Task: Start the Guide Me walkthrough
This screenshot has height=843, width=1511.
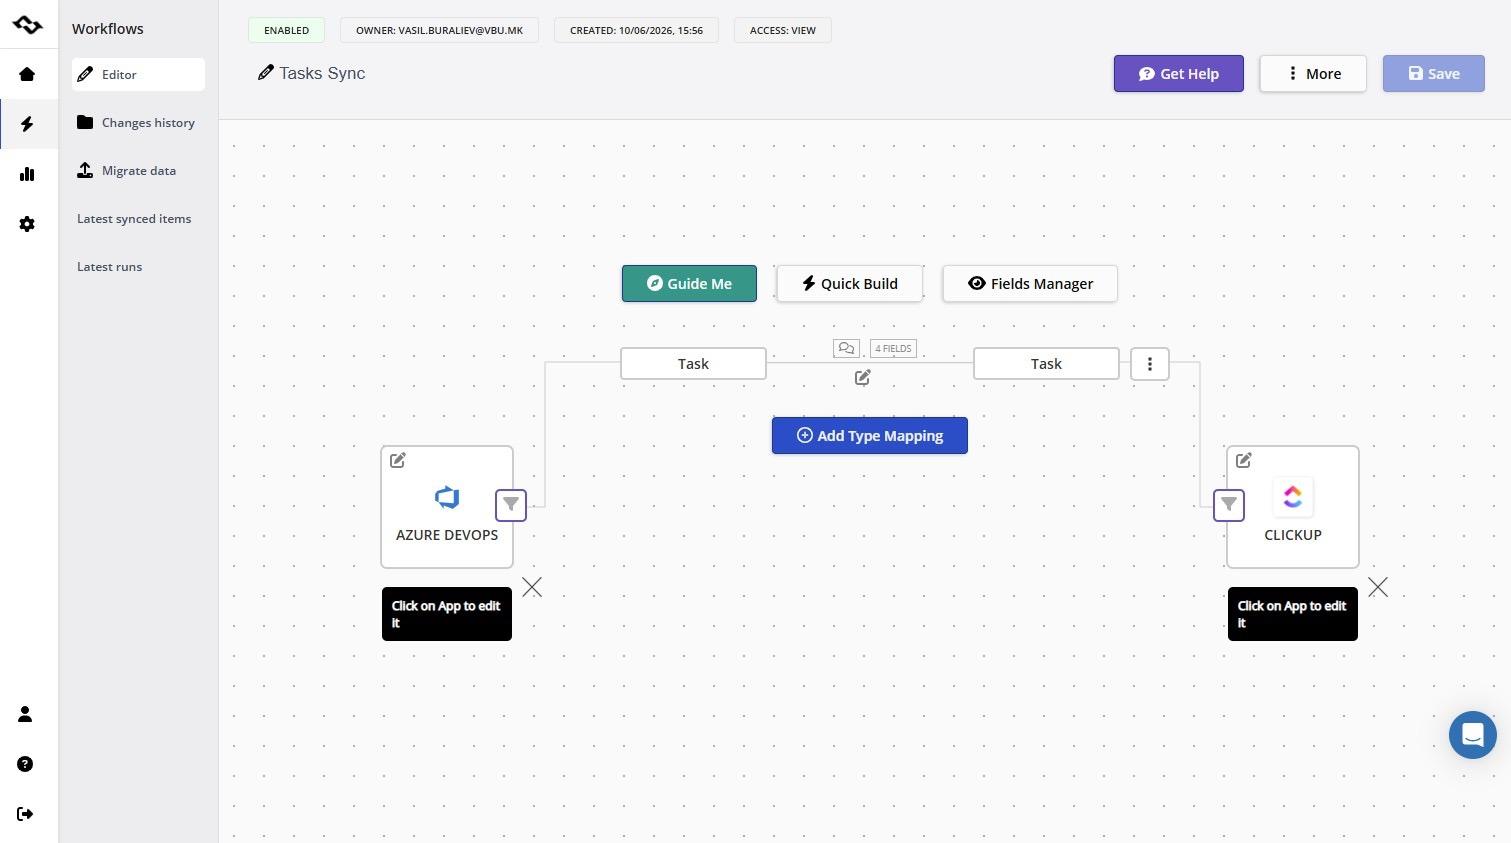Action: point(689,284)
